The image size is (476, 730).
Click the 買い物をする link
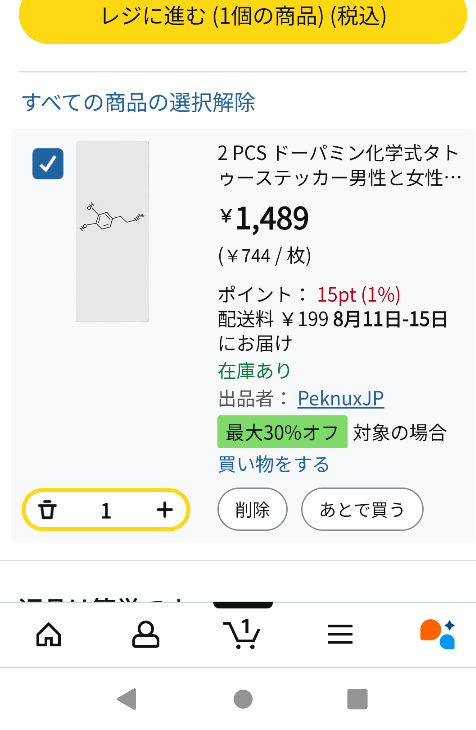pyautogui.click(x=273, y=464)
